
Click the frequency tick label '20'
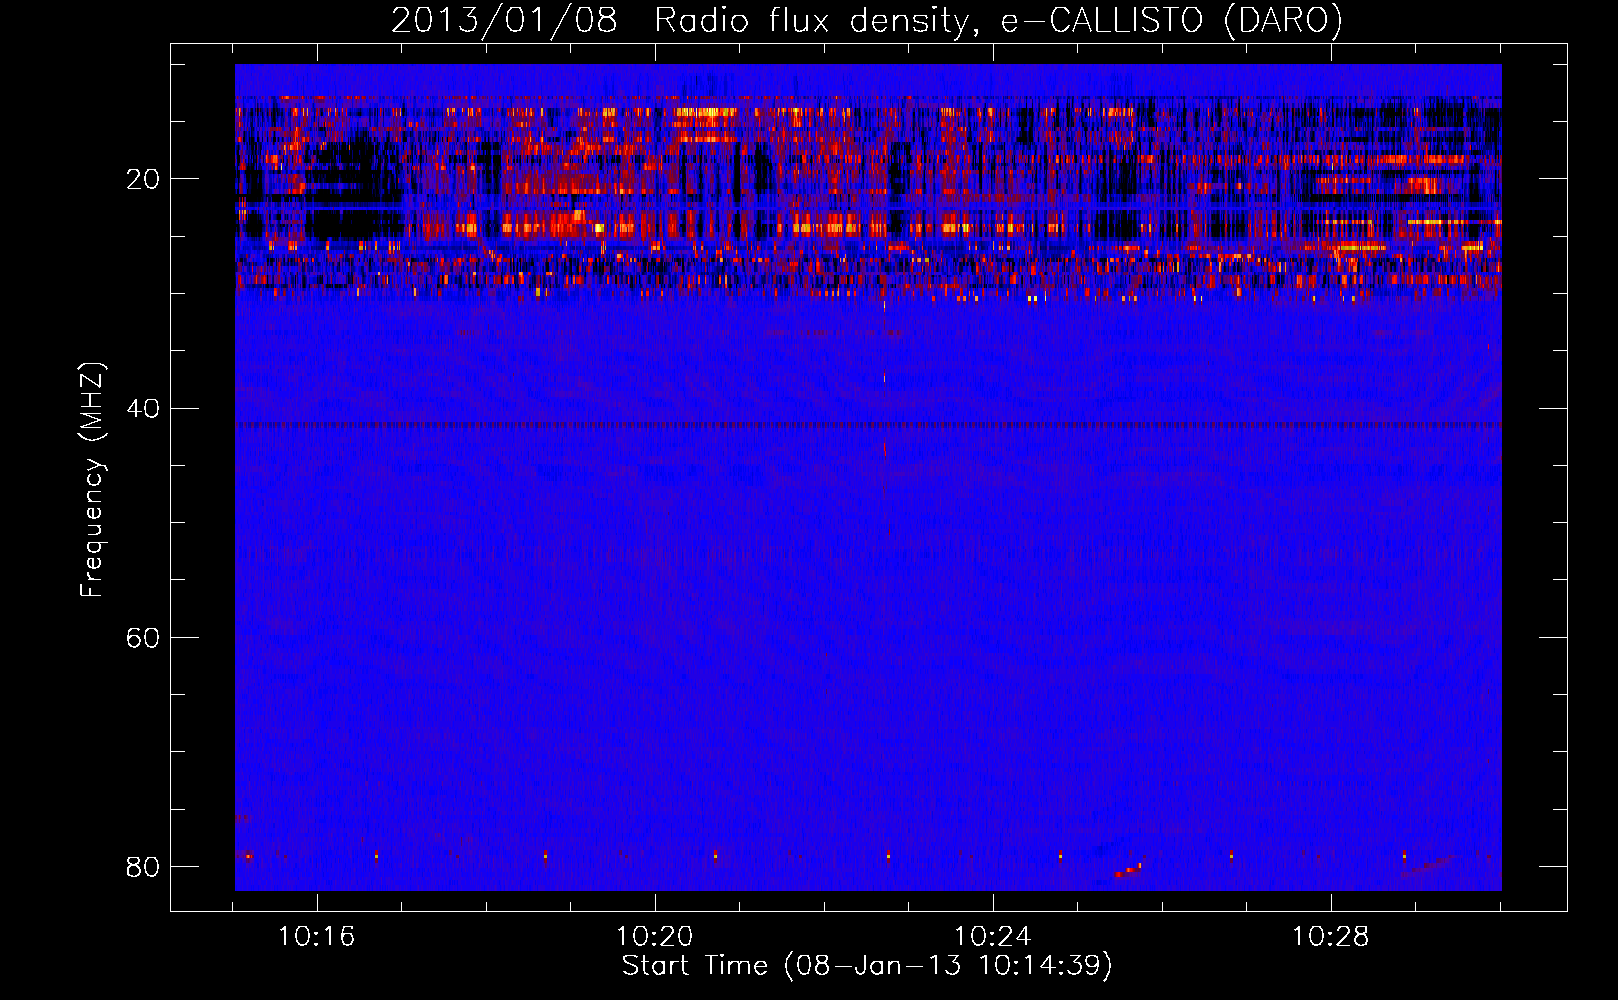143,180
